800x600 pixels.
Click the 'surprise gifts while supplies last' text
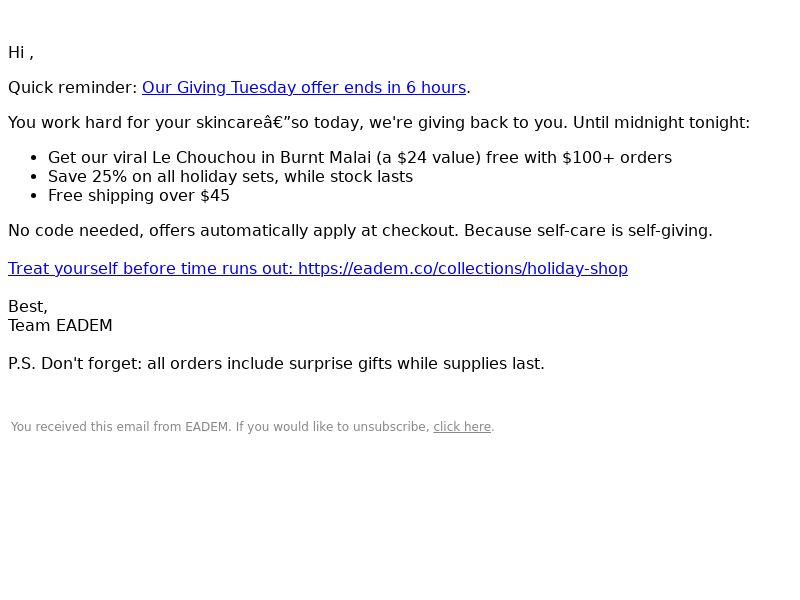point(416,364)
